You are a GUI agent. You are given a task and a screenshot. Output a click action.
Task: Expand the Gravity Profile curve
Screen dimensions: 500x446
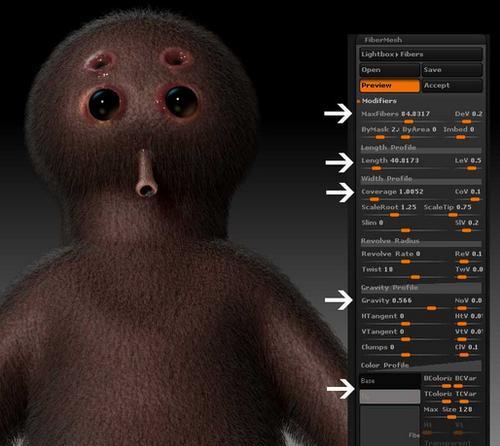[x=421, y=288]
